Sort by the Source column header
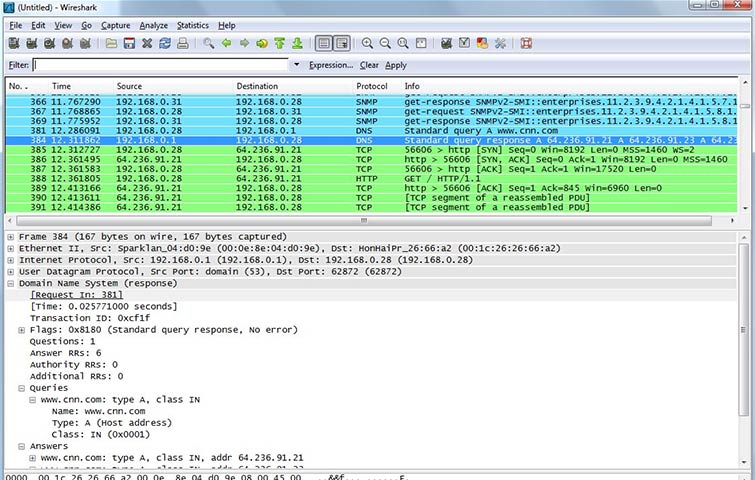This screenshot has width=755, height=480. tap(129, 86)
